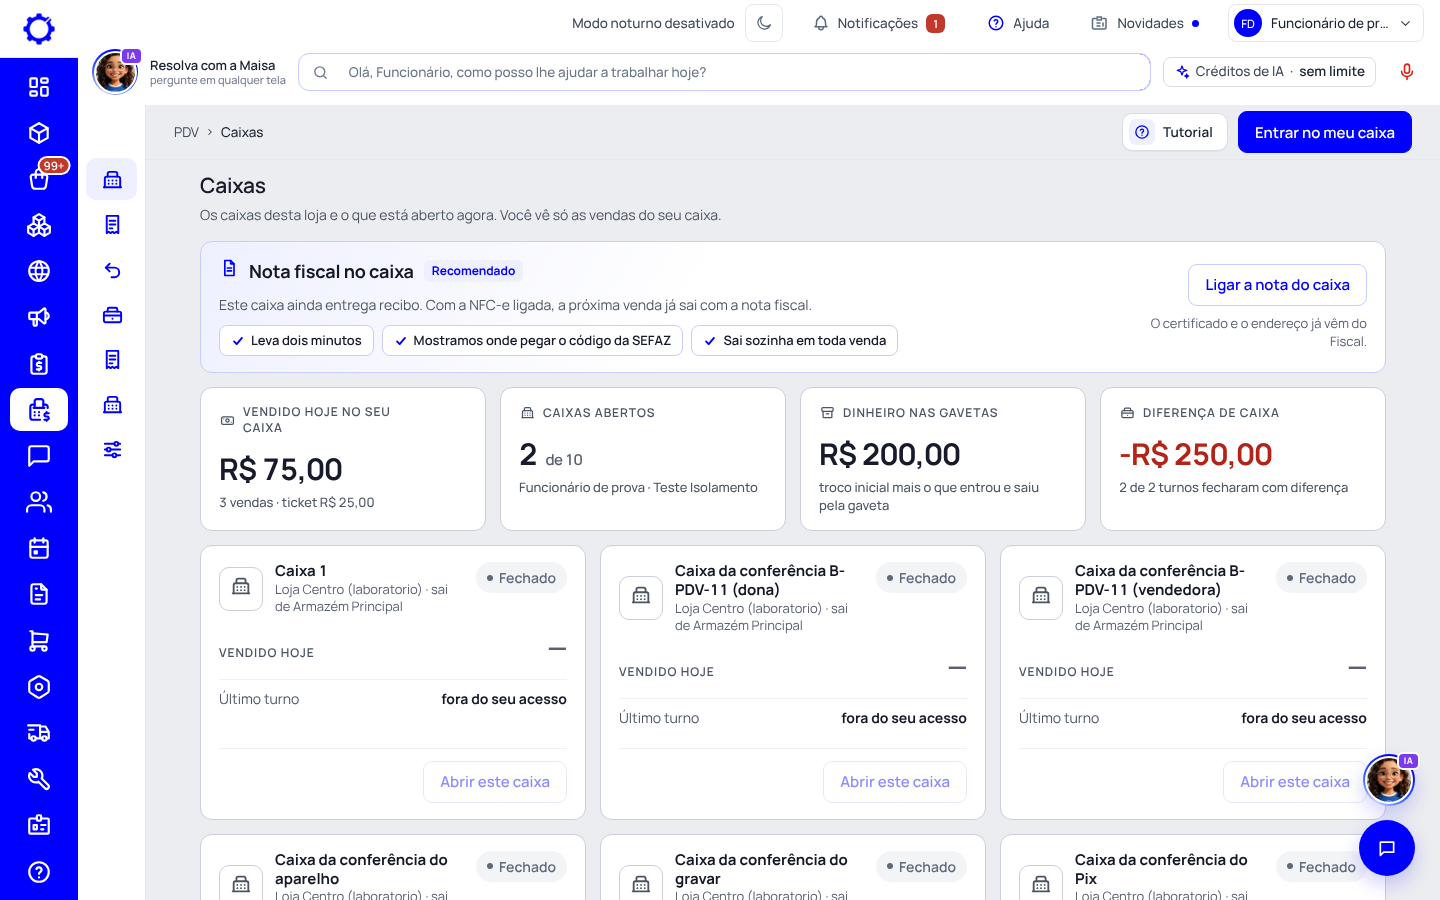The height and width of the screenshot is (900, 1440).
Task: Select the highlighted Caixas register icon in submenu
Action: (x=112, y=179)
